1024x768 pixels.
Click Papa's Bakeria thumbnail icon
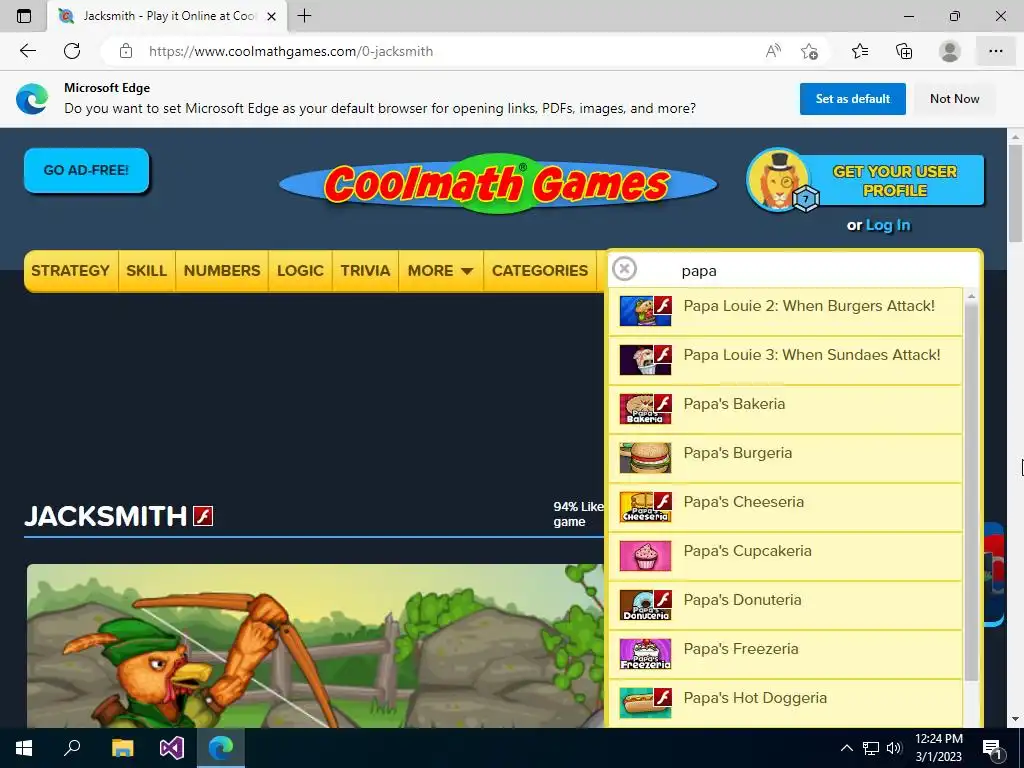(x=645, y=409)
